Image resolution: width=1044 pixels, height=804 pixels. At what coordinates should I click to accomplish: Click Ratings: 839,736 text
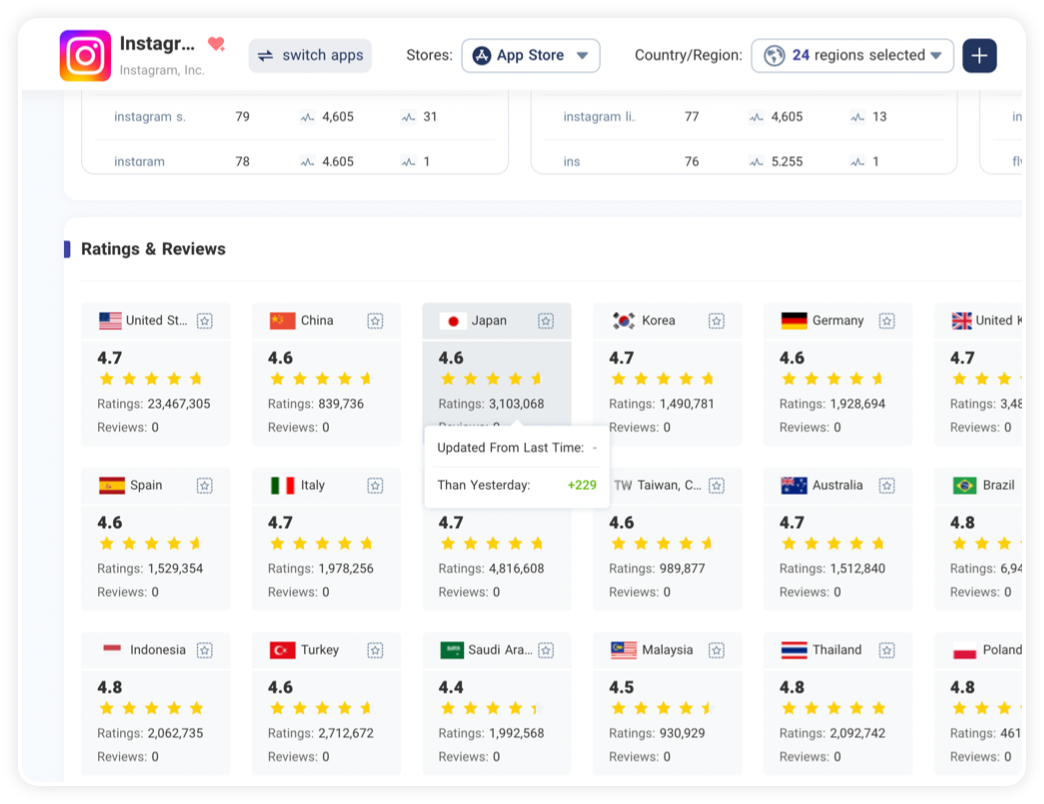click(316, 404)
